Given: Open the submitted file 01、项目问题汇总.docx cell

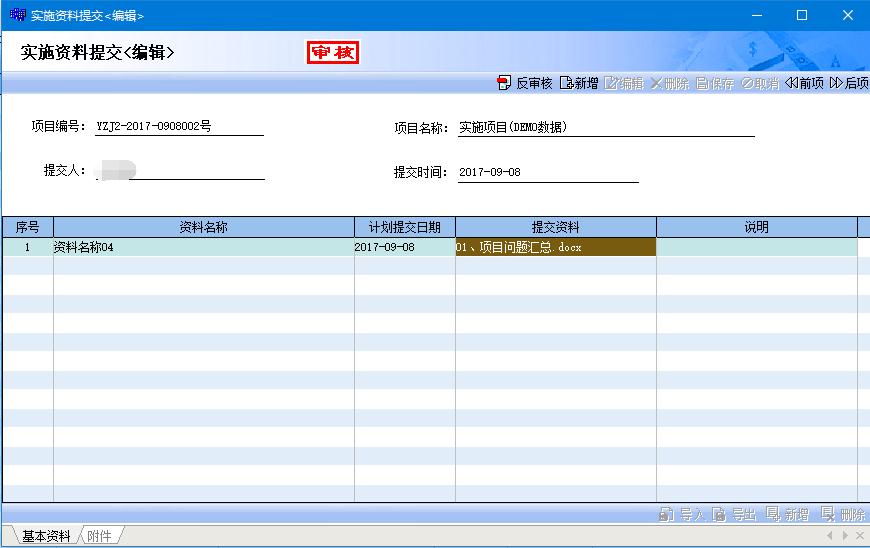Looking at the screenshot, I should [555, 247].
